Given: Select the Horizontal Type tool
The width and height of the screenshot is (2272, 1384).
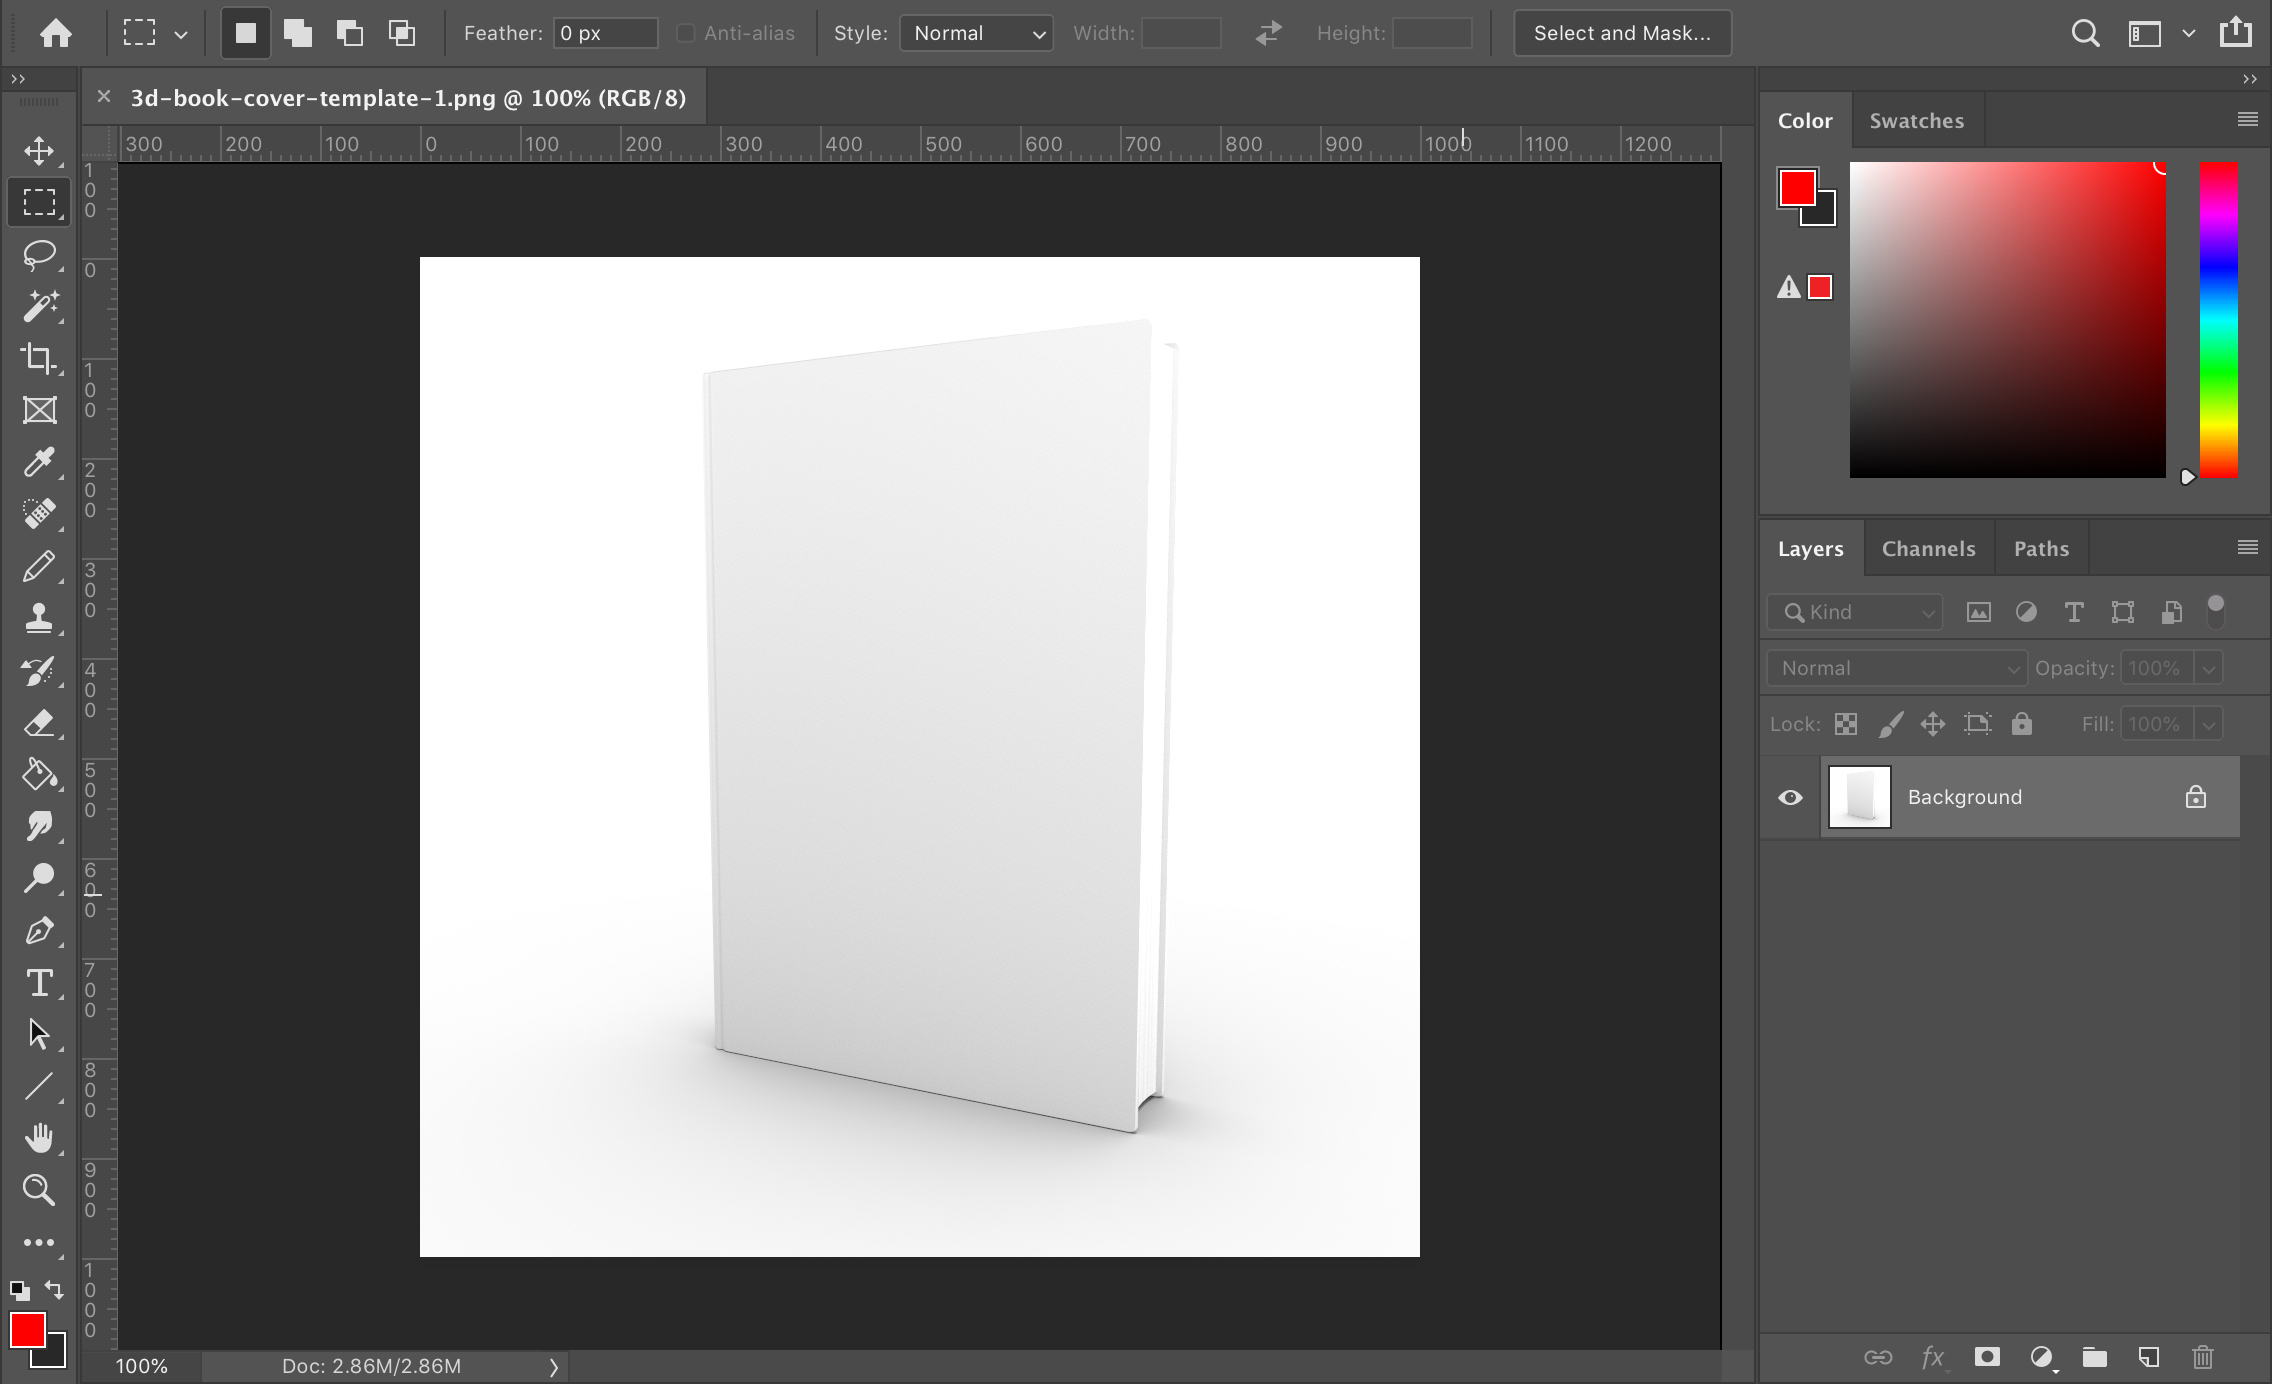Looking at the screenshot, I should [39, 983].
